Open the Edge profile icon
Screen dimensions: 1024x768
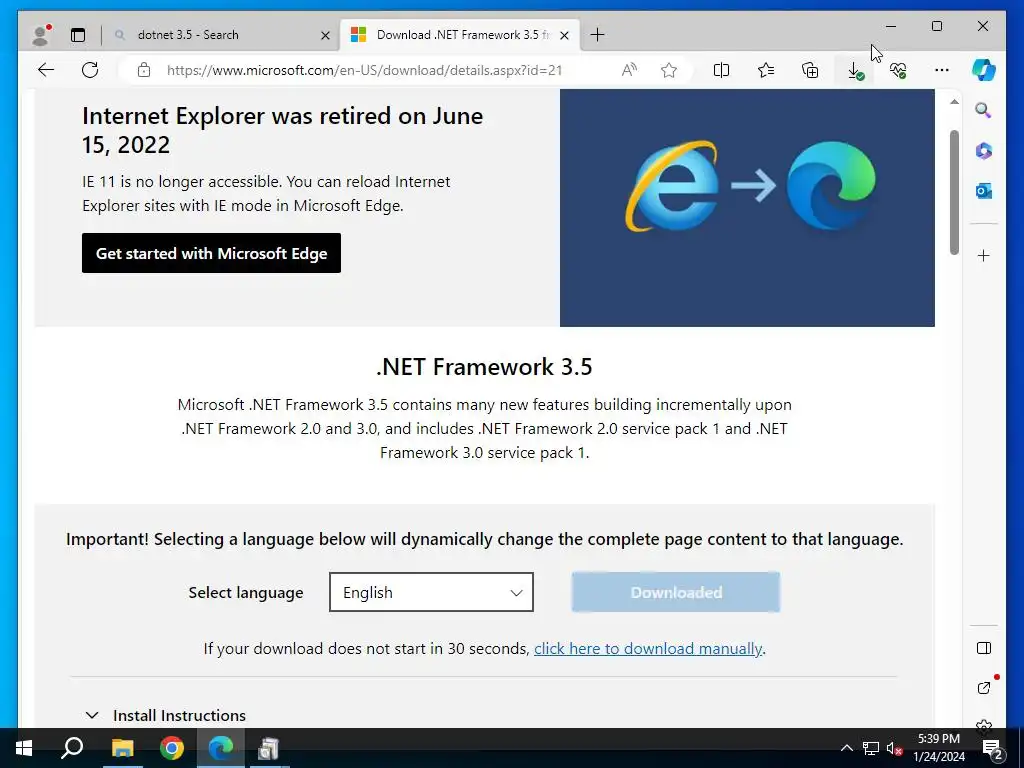tap(41, 35)
